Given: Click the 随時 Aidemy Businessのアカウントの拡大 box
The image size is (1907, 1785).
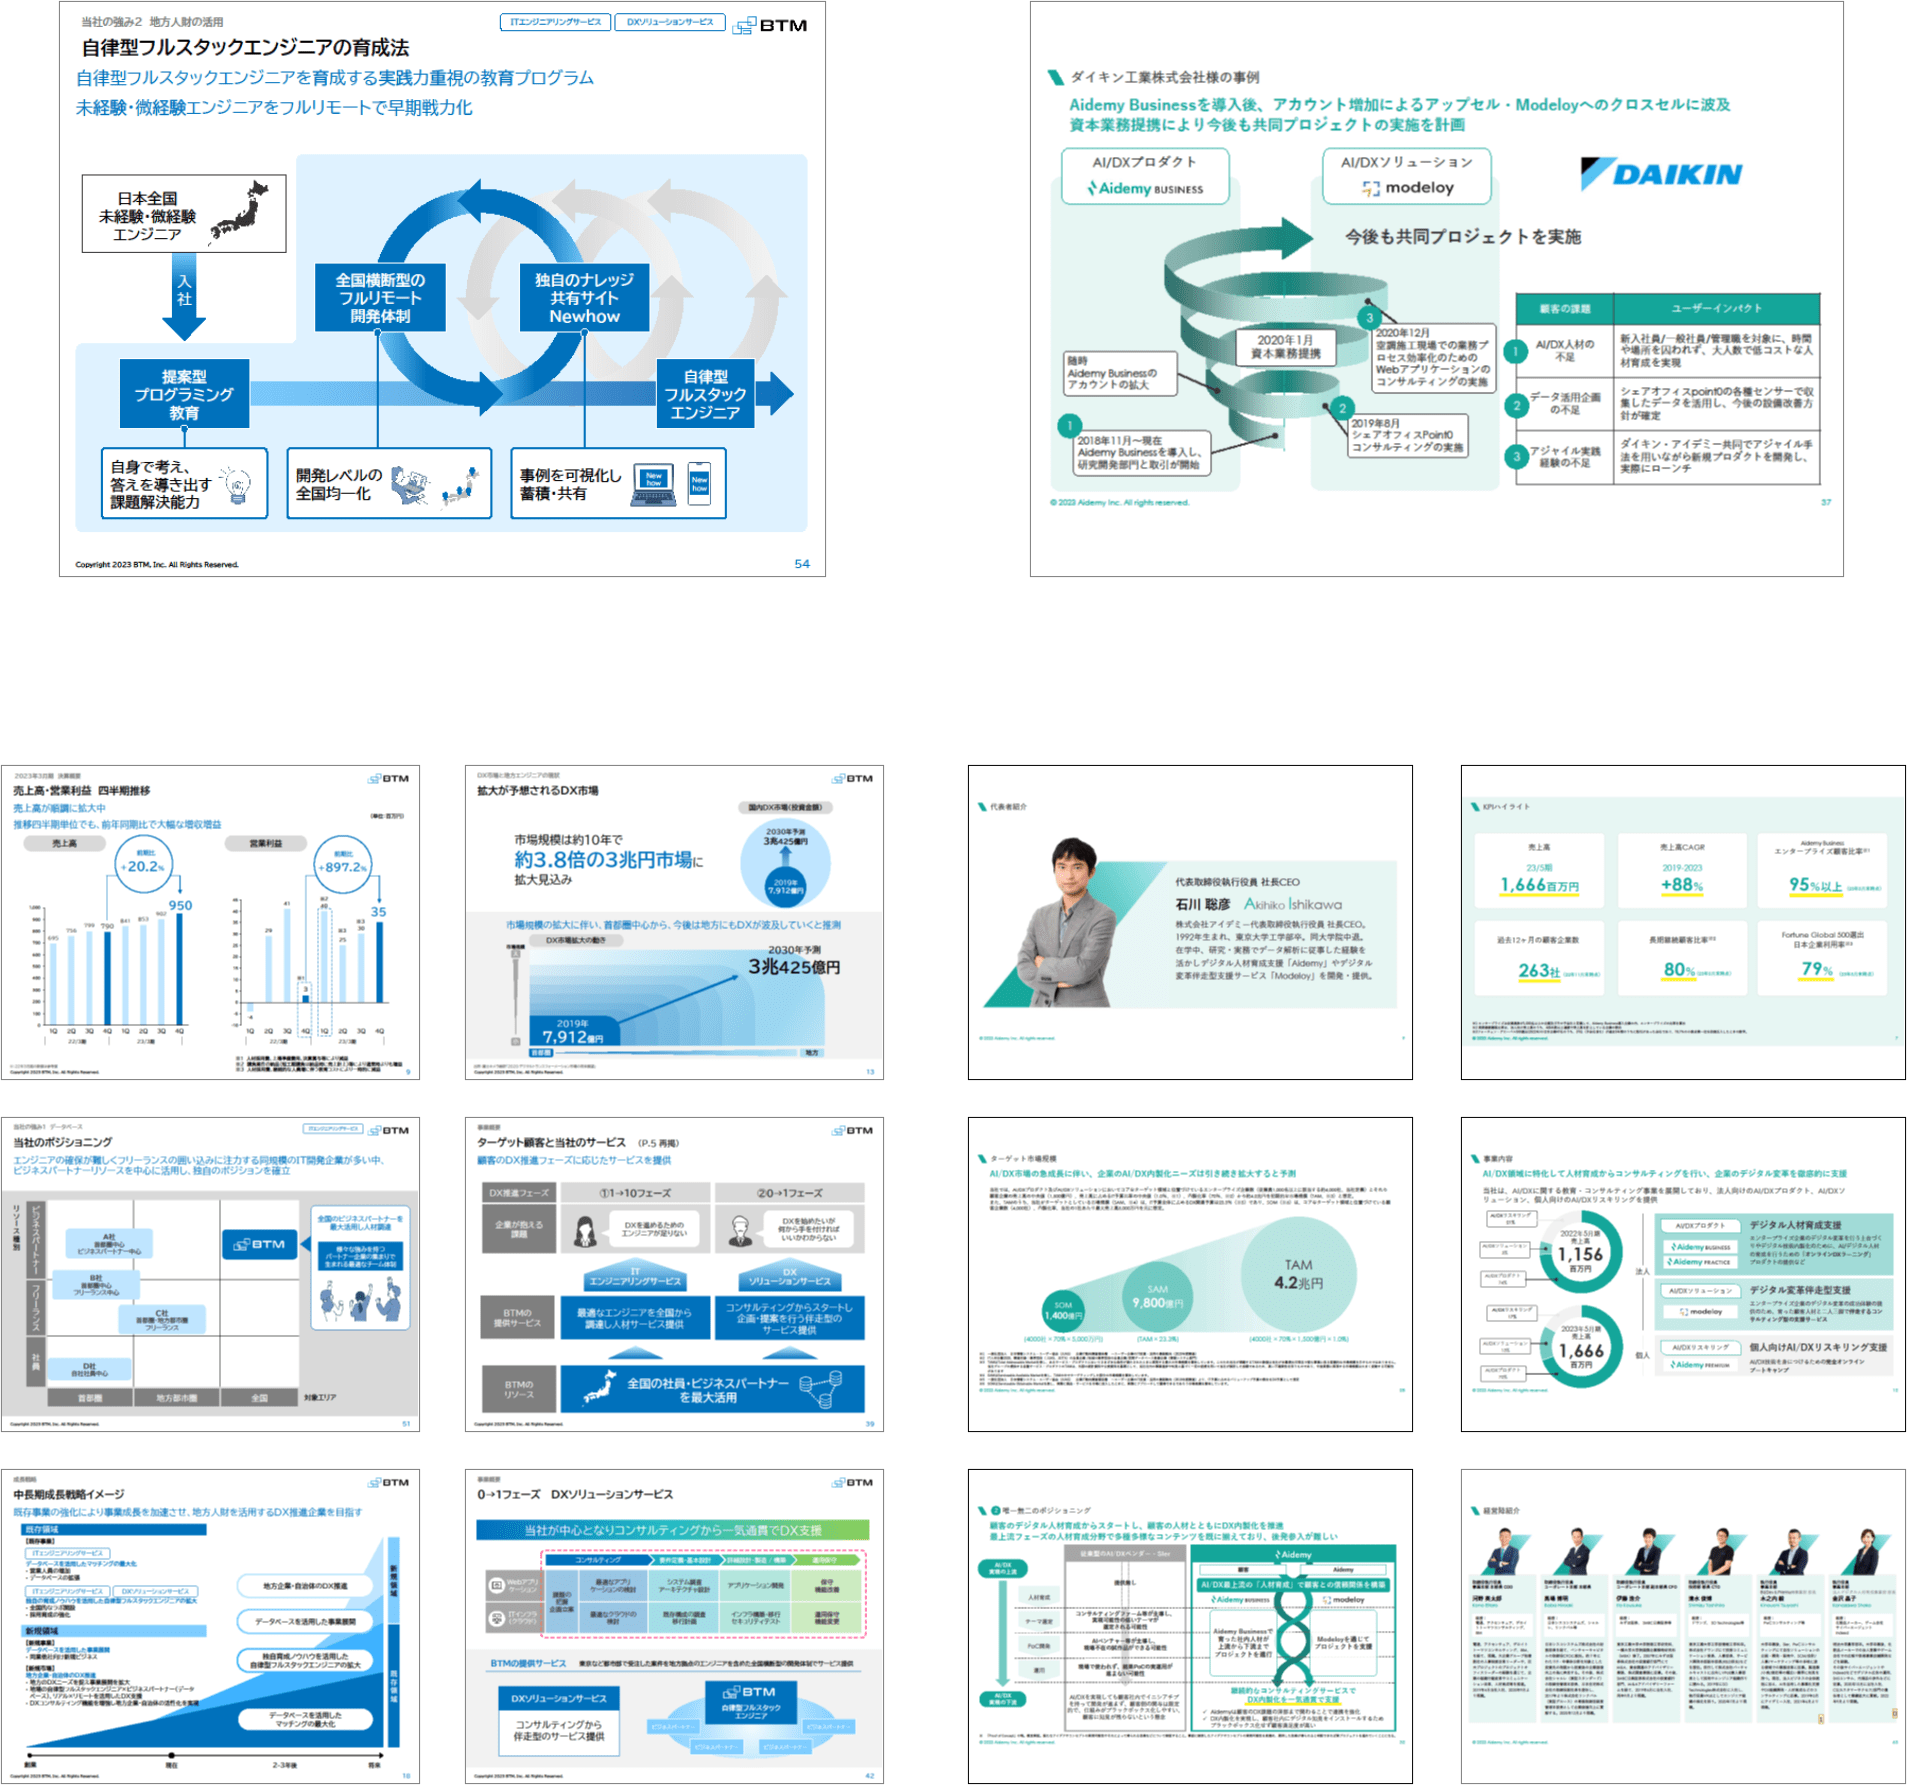Looking at the screenshot, I should click(x=1120, y=372).
